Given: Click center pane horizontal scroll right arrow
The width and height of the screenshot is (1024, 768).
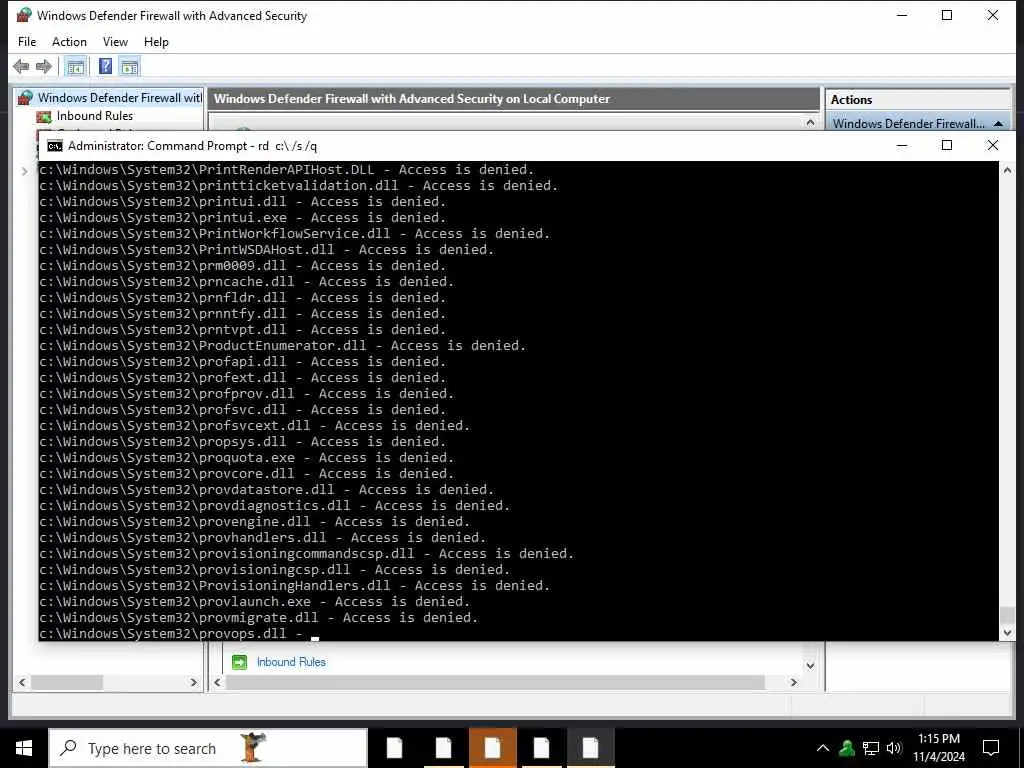Looking at the screenshot, I should pyautogui.click(x=793, y=682).
